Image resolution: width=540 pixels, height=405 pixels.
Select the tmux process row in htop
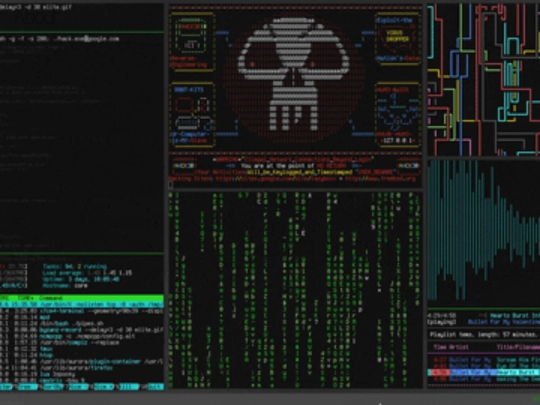(x=82, y=349)
